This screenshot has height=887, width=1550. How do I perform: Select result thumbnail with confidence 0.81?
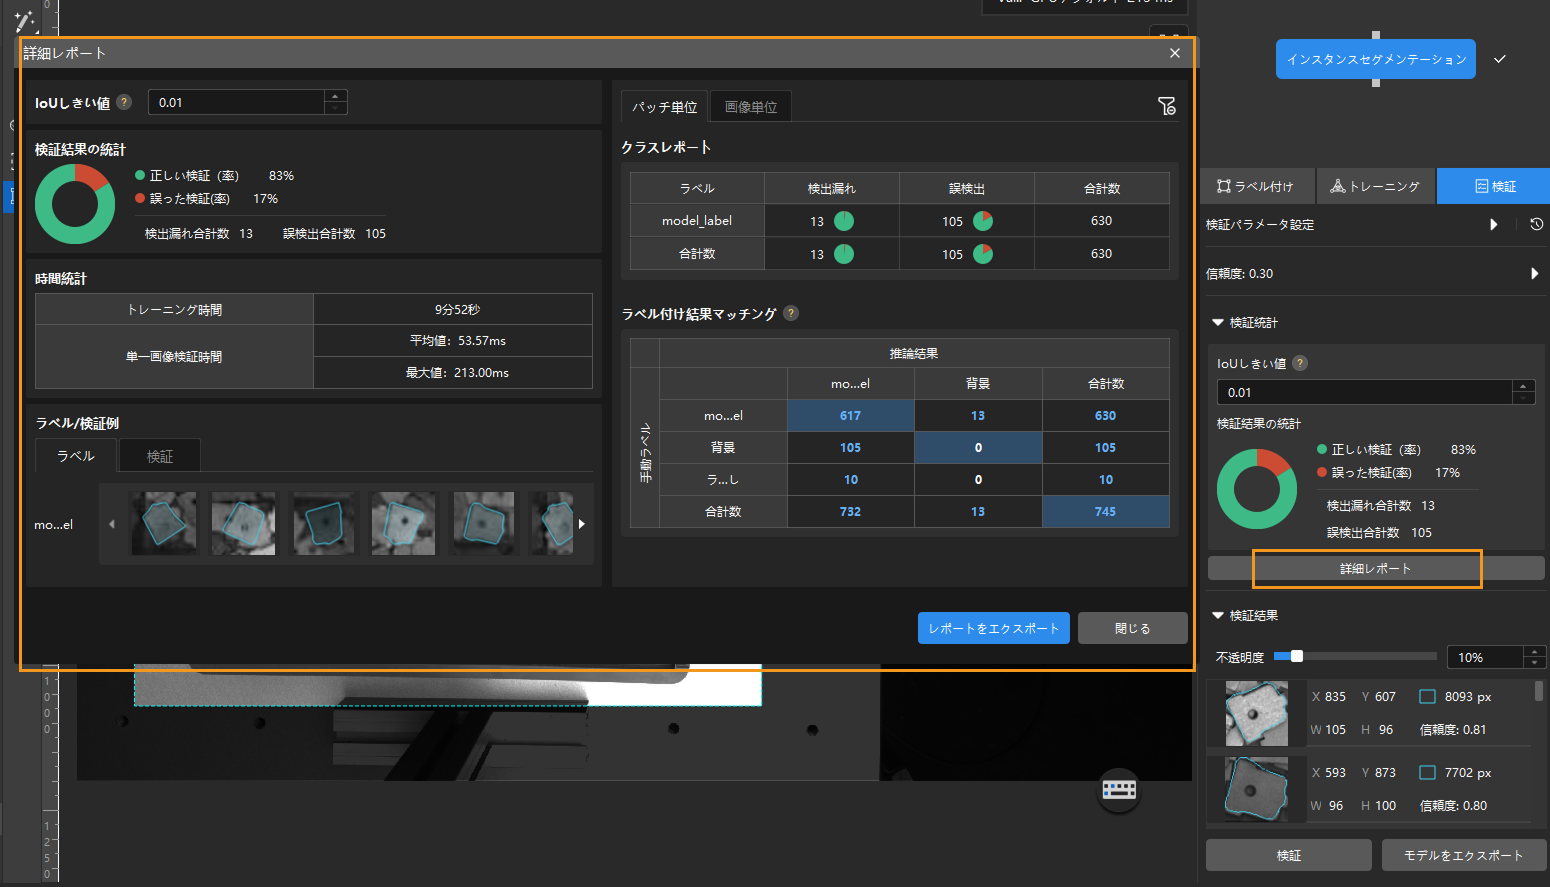coord(1256,714)
